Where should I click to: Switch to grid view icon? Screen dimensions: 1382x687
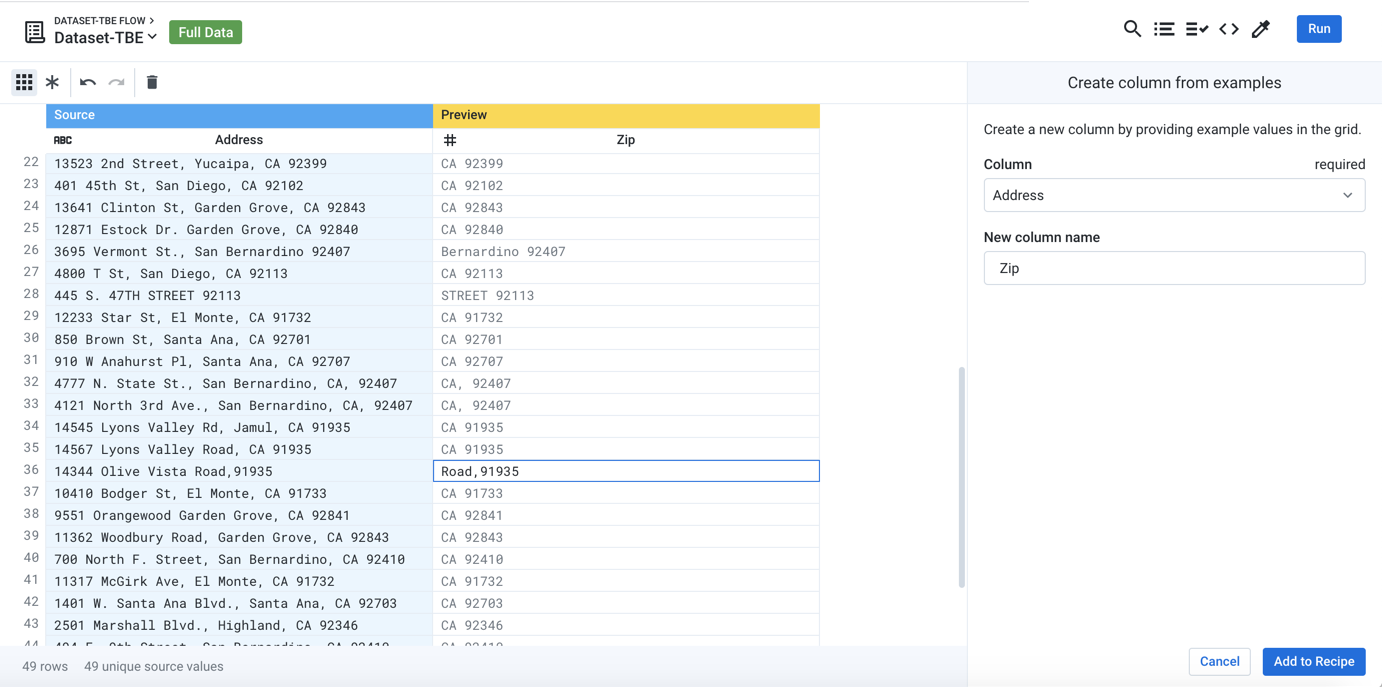pos(24,82)
